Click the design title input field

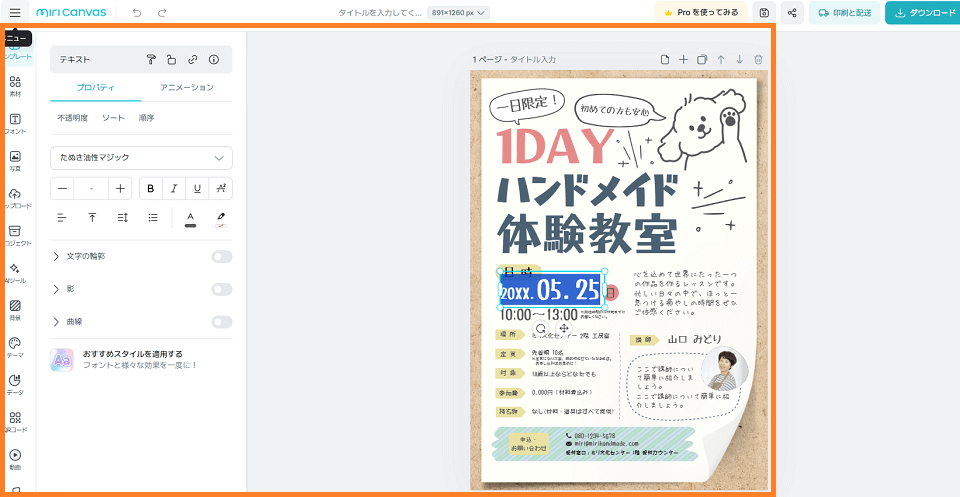(380, 13)
